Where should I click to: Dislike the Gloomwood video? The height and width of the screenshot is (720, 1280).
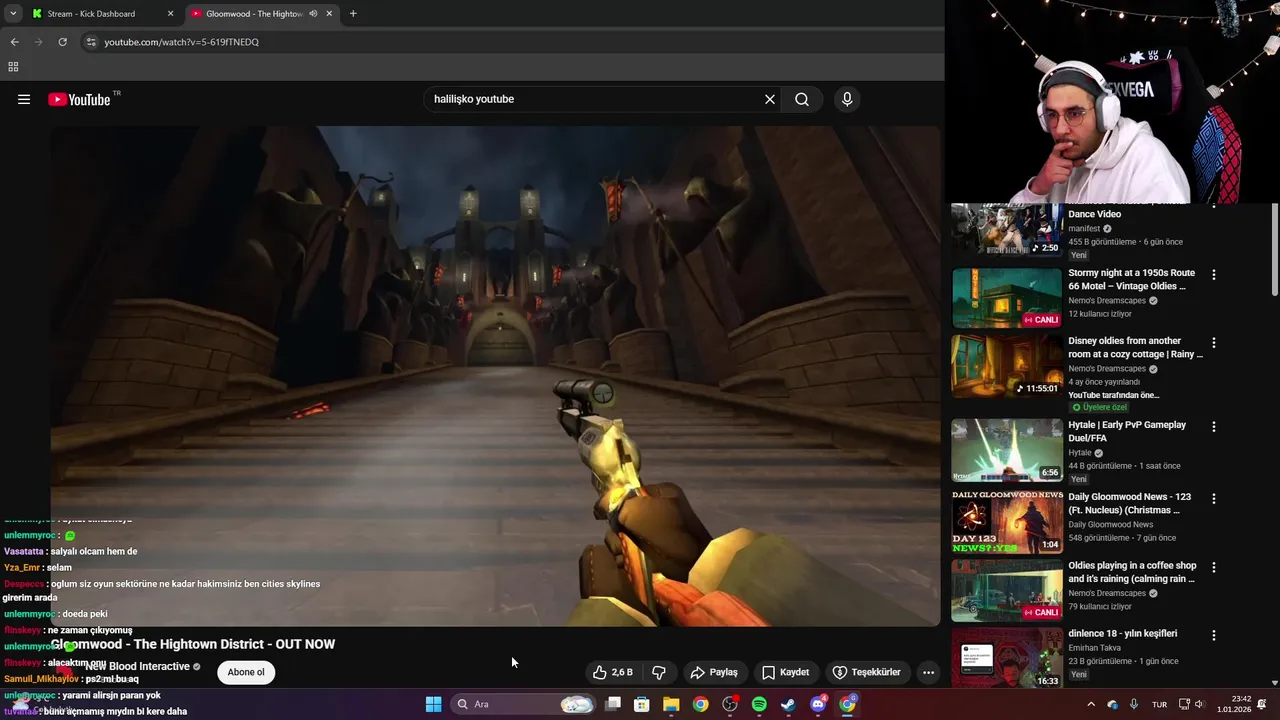tap(659, 672)
